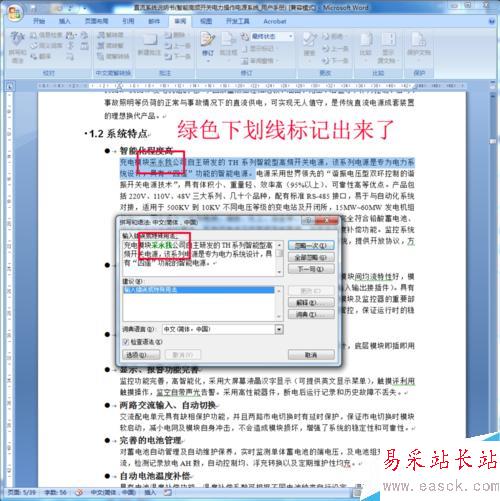Click the document's vertical scrollbar

tap(493, 287)
